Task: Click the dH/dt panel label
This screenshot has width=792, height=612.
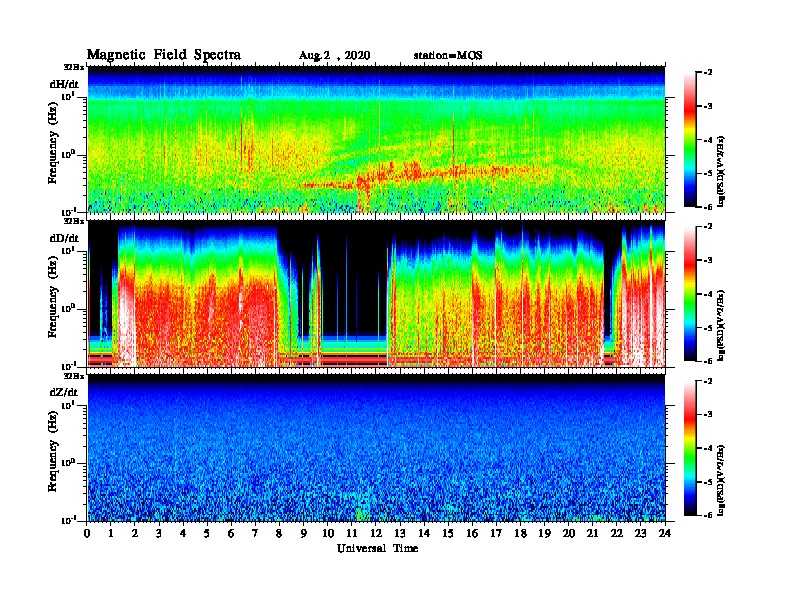Action: (64, 84)
